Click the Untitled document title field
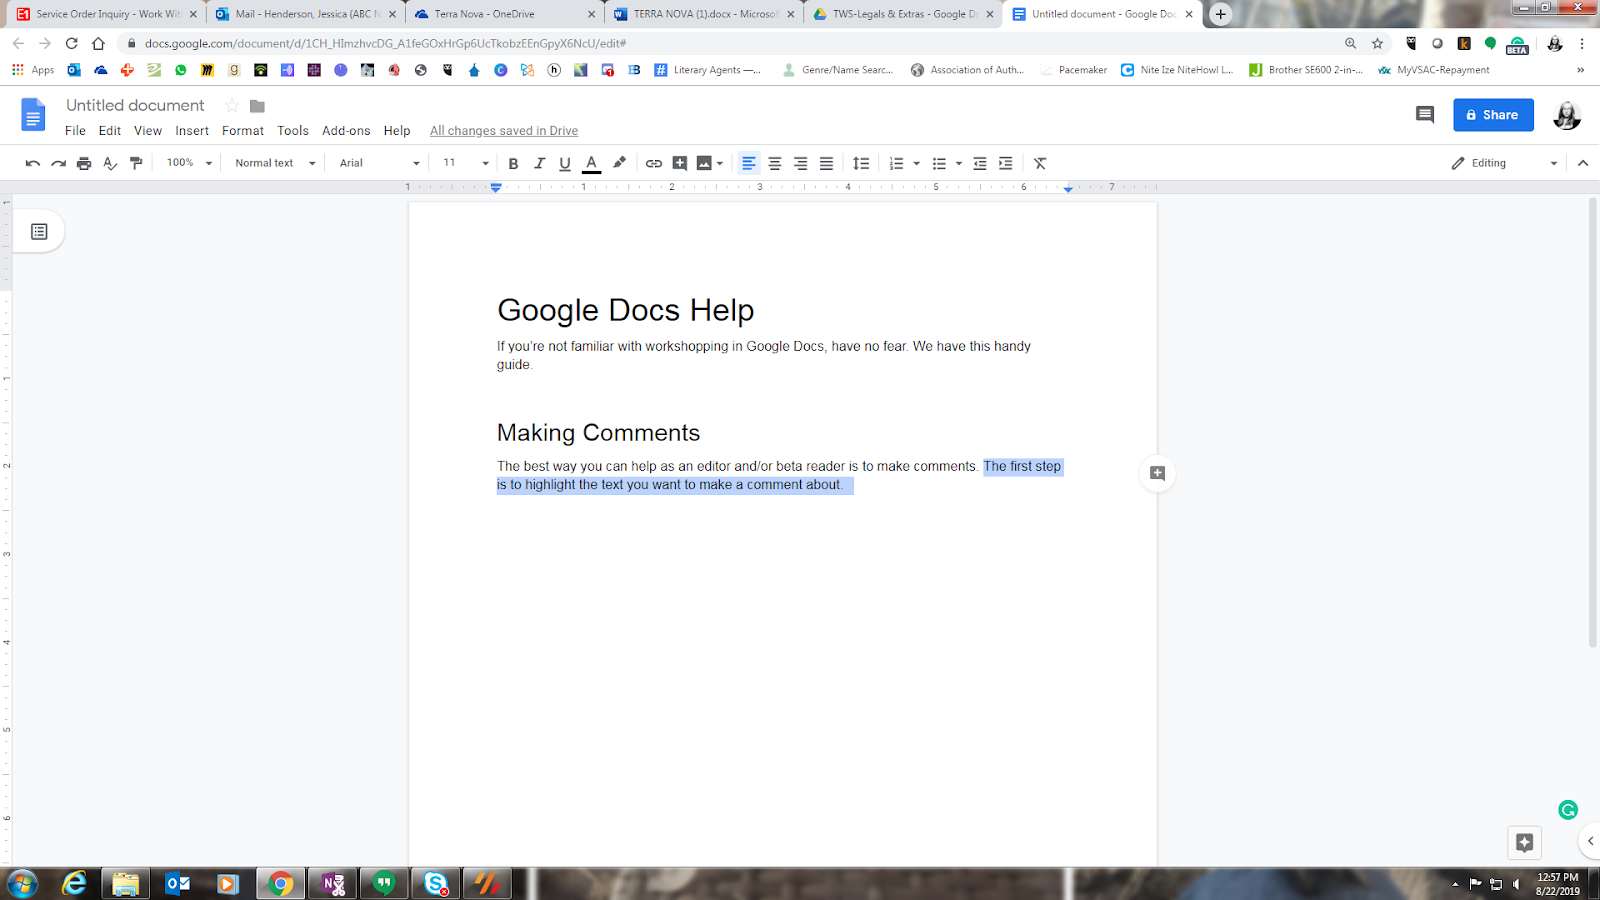1600x900 pixels. click(135, 106)
